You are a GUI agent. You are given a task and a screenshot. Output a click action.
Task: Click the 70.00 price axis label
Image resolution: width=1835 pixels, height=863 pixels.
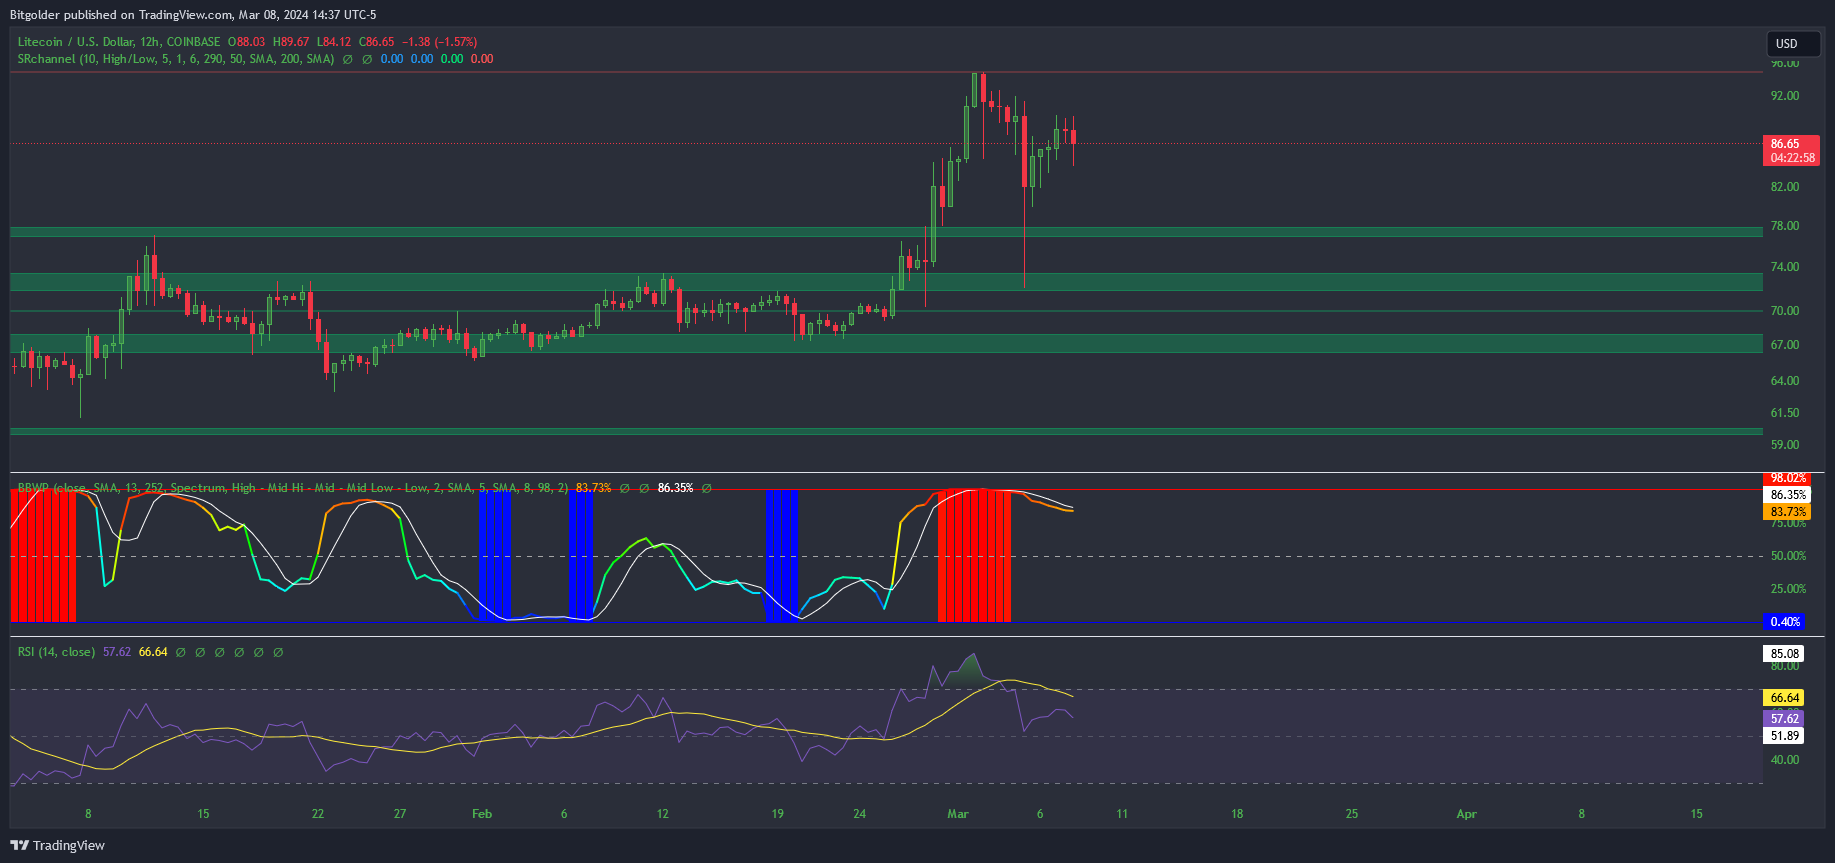pyautogui.click(x=1785, y=311)
